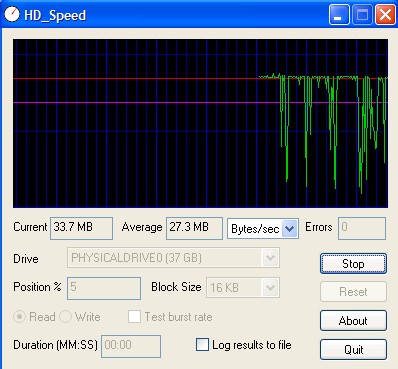Minimize the HD_Speed window
398x369 pixels.
339,15
